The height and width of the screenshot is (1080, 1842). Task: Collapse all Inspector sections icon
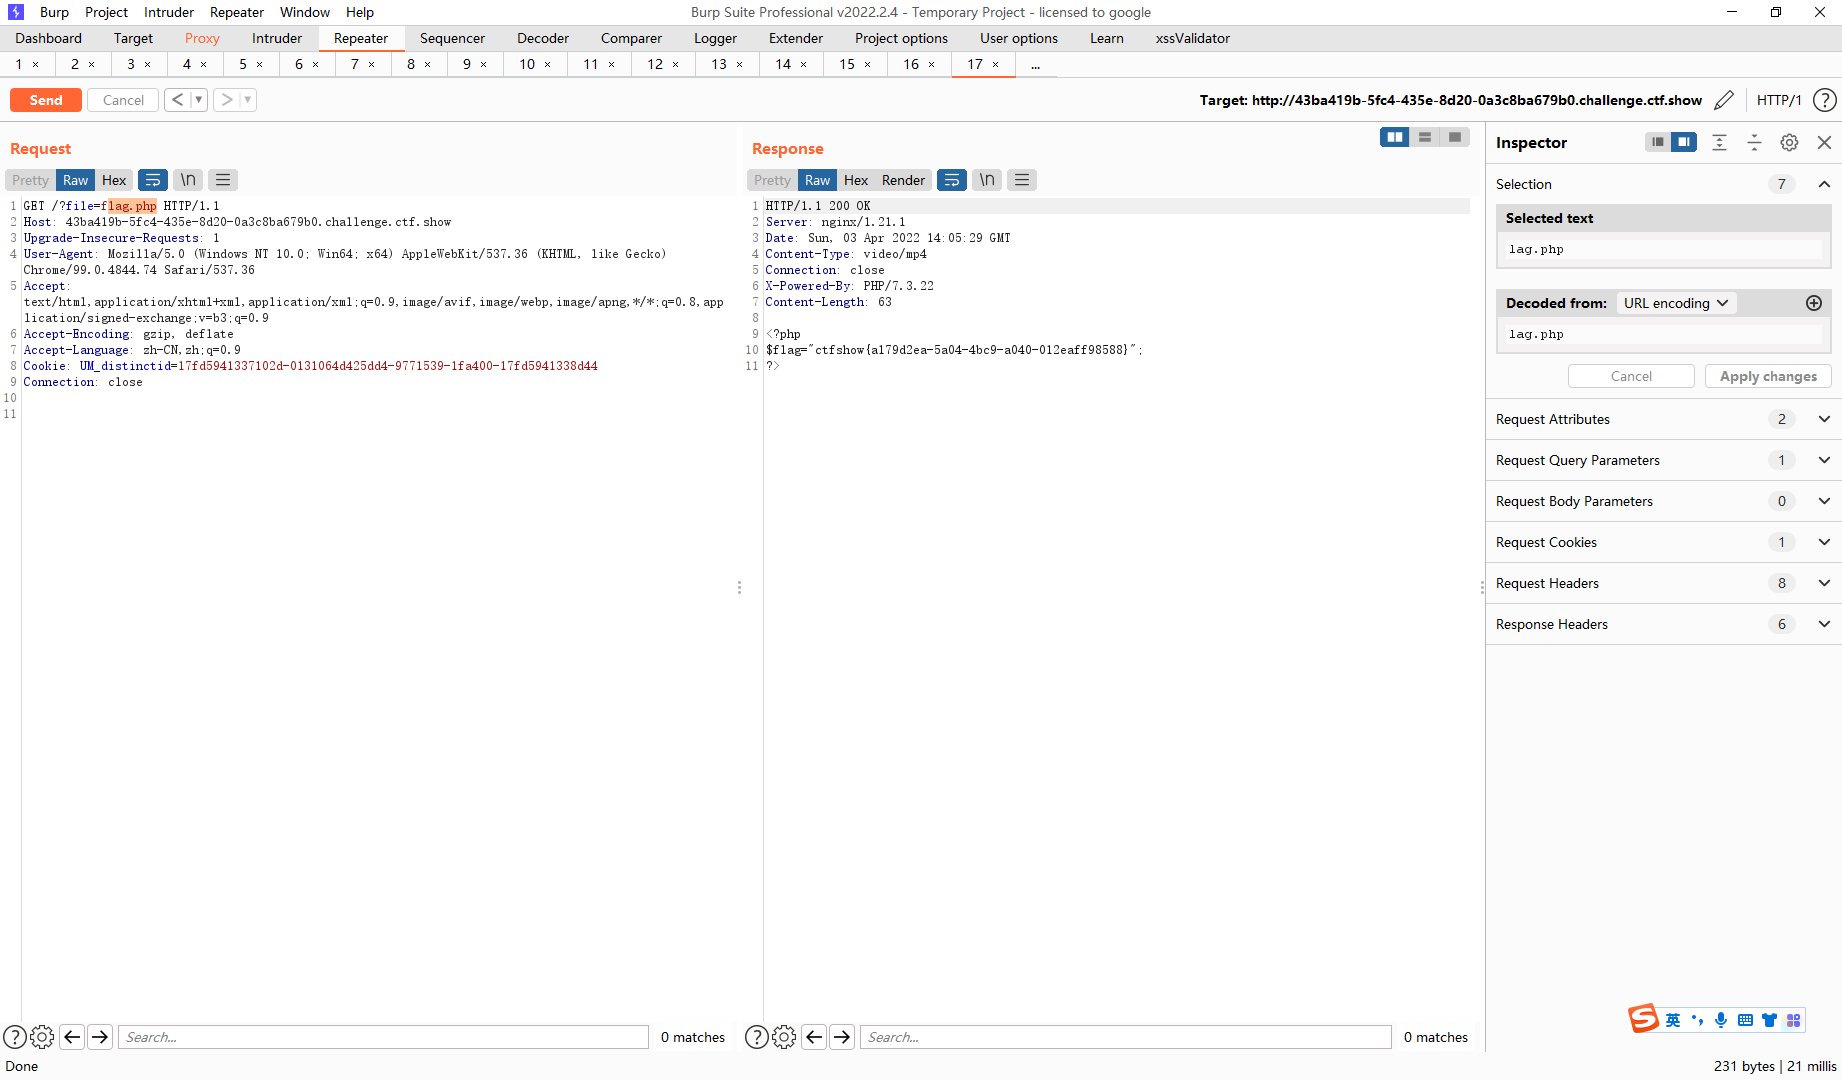tap(1754, 142)
